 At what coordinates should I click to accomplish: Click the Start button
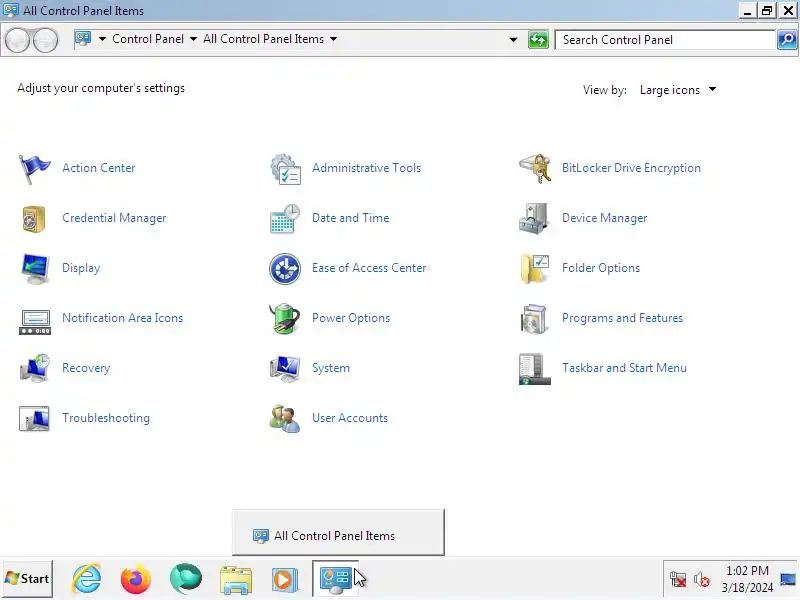tap(28, 579)
